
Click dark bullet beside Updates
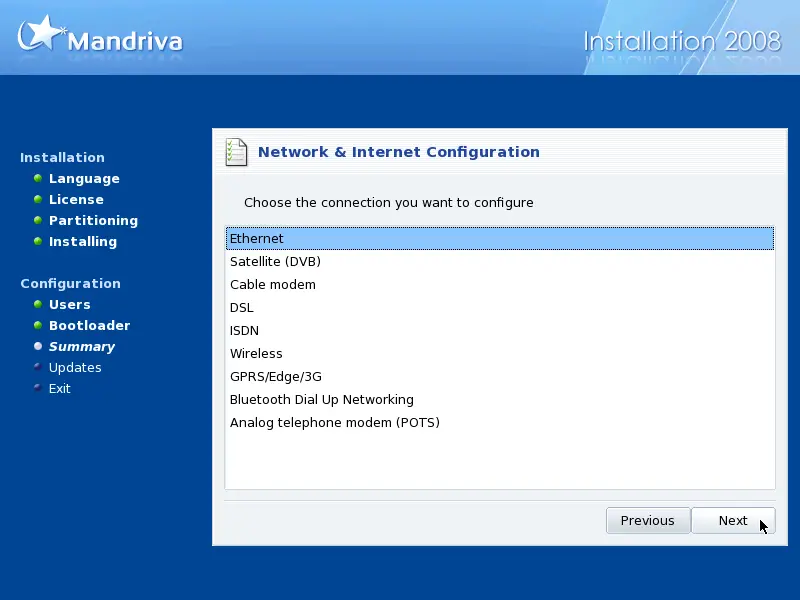(x=38, y=366)
